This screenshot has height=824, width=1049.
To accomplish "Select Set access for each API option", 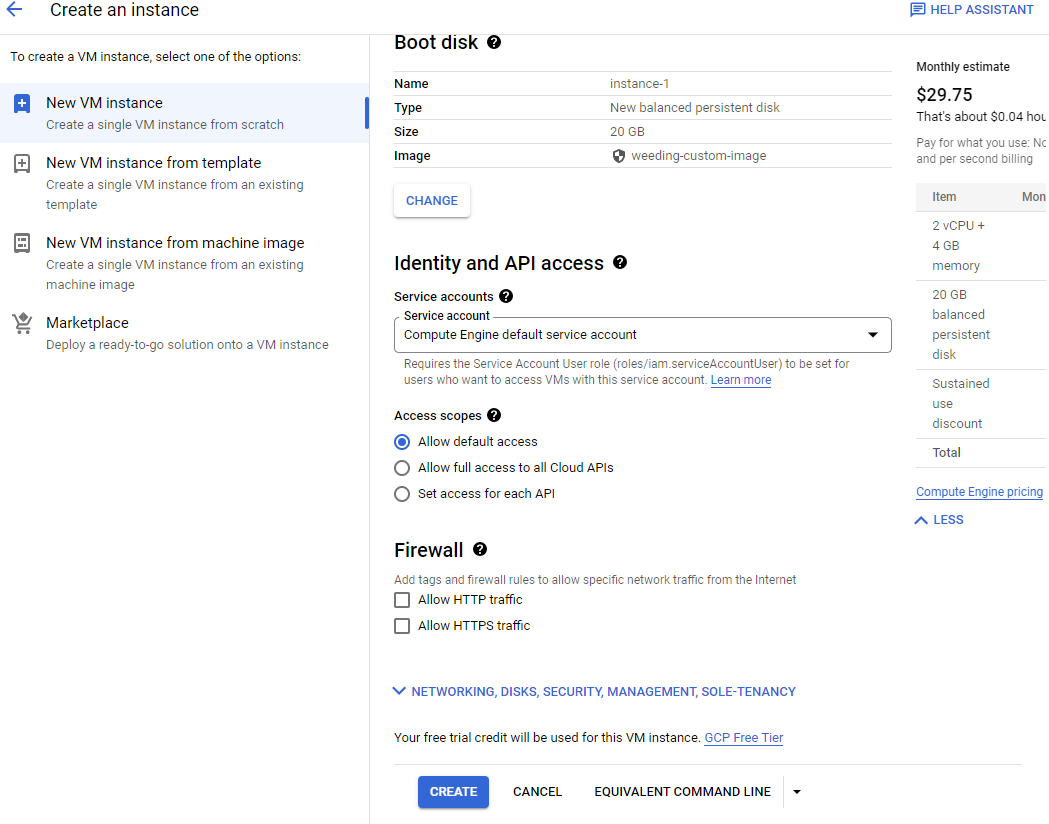I will point(402,494).
